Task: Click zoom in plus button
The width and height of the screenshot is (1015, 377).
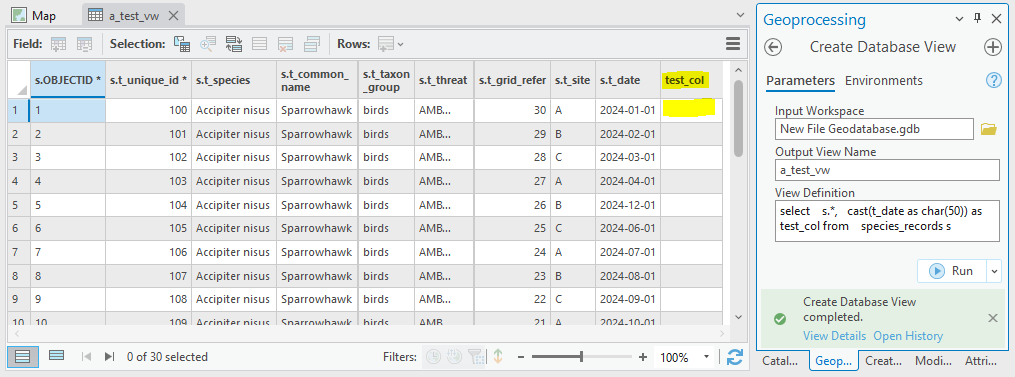Action: [643, 356]
